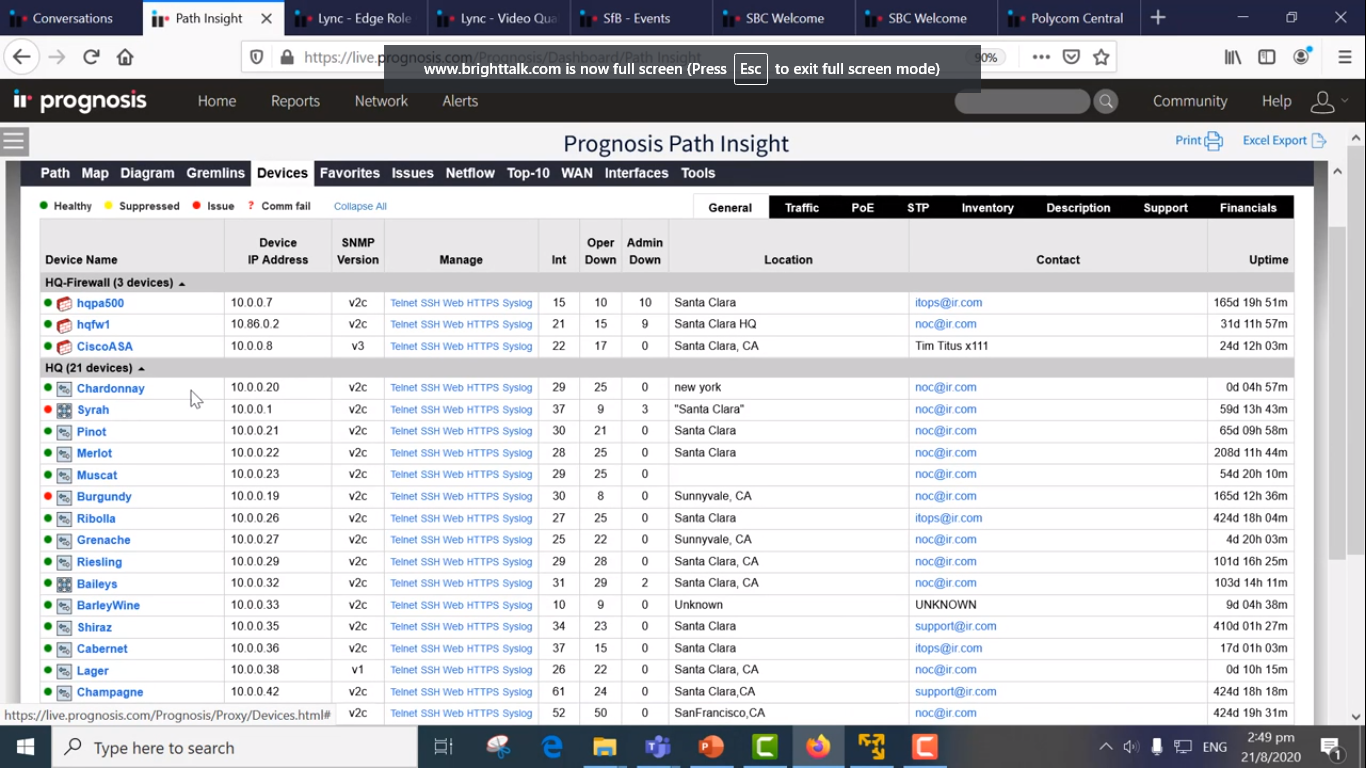Viewport: 1366px width, 768px height.
Task: Bookmark this page with star icon
Action: (1101, 57)
